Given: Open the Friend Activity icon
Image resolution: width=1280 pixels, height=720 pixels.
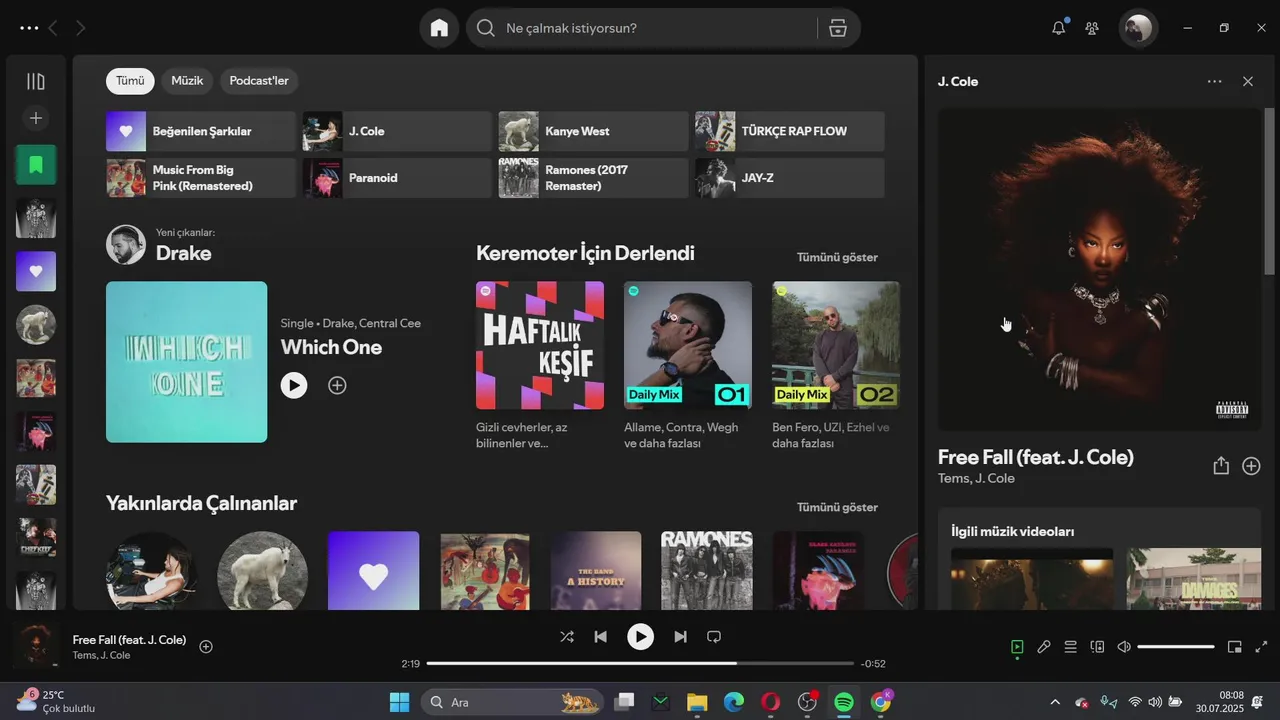Looking at the screenshot, I should click(1092, 28).
